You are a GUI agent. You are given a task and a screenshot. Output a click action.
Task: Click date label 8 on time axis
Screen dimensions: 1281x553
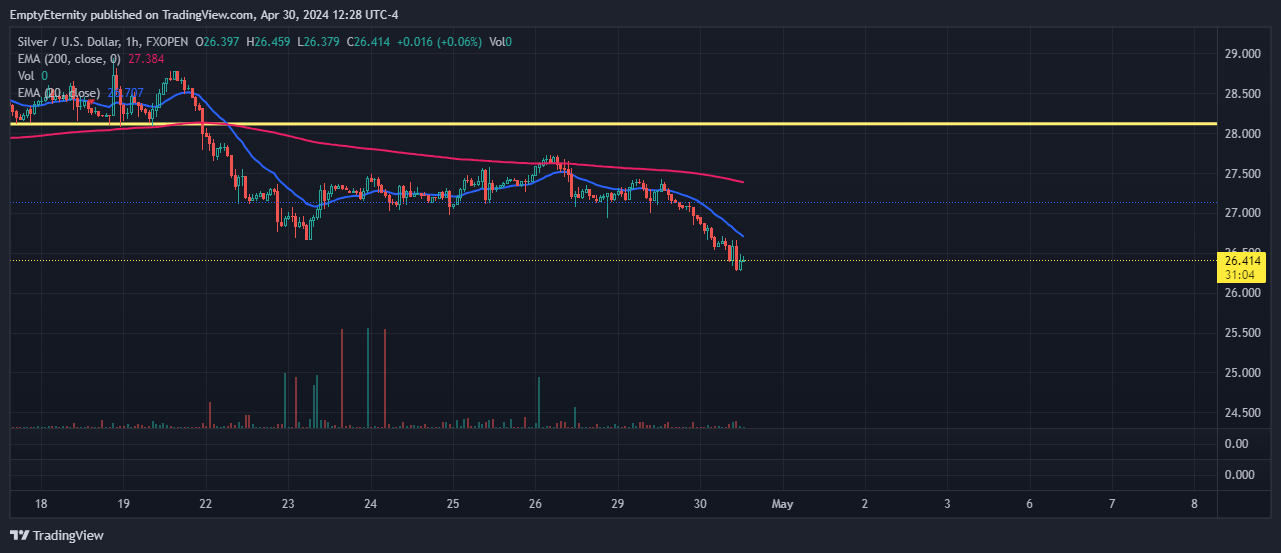[x=1195, y=504]
